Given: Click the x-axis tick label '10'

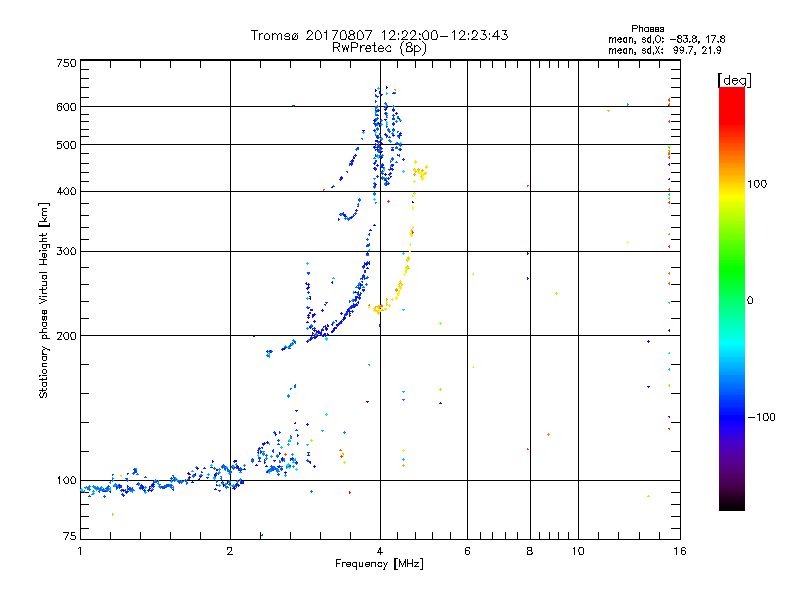Looking at the screenshot, I should (x=578, y=551).
